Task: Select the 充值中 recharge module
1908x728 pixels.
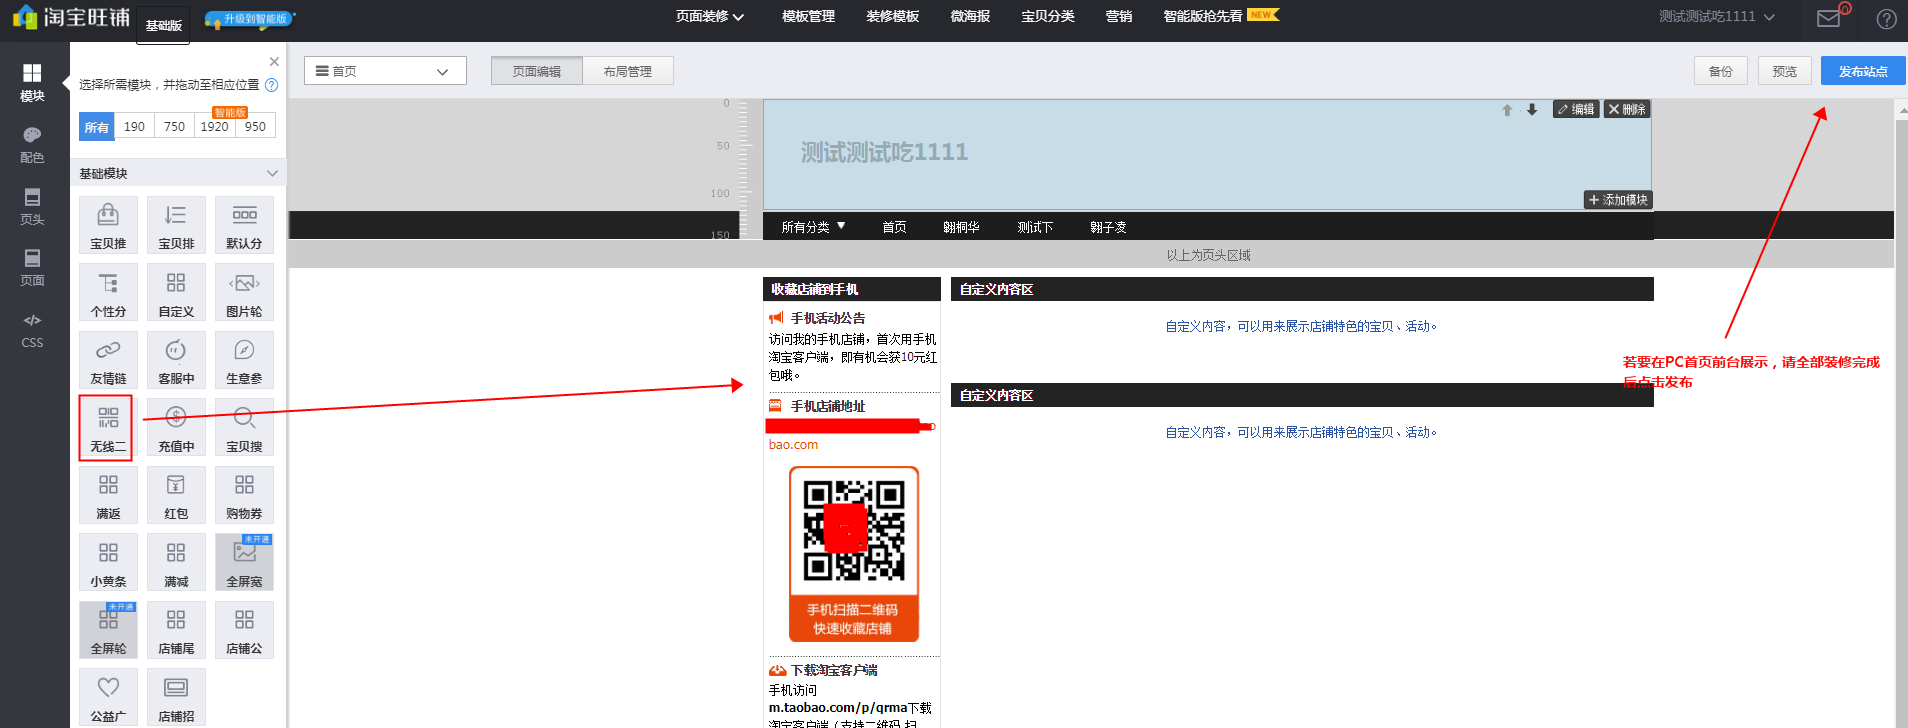Action: pos(176,428)
